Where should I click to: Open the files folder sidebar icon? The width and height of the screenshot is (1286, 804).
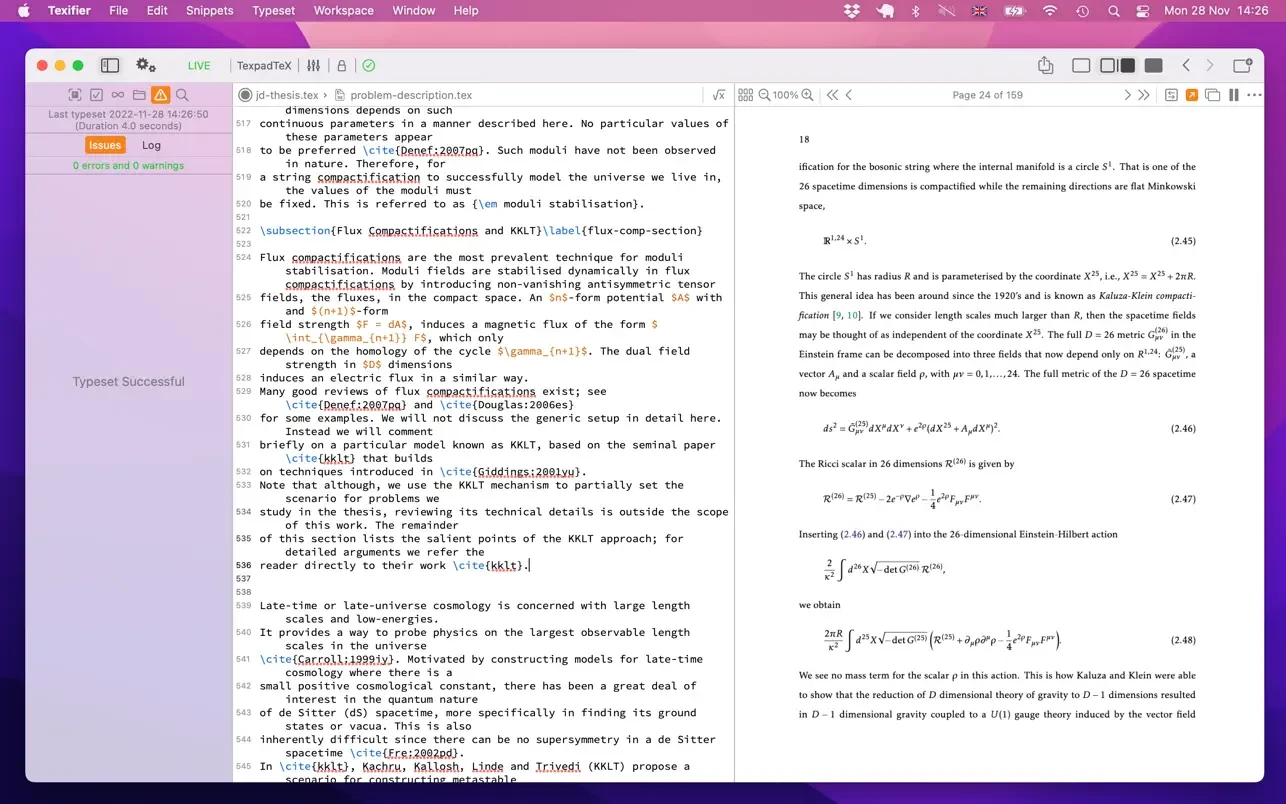[139, 95]
